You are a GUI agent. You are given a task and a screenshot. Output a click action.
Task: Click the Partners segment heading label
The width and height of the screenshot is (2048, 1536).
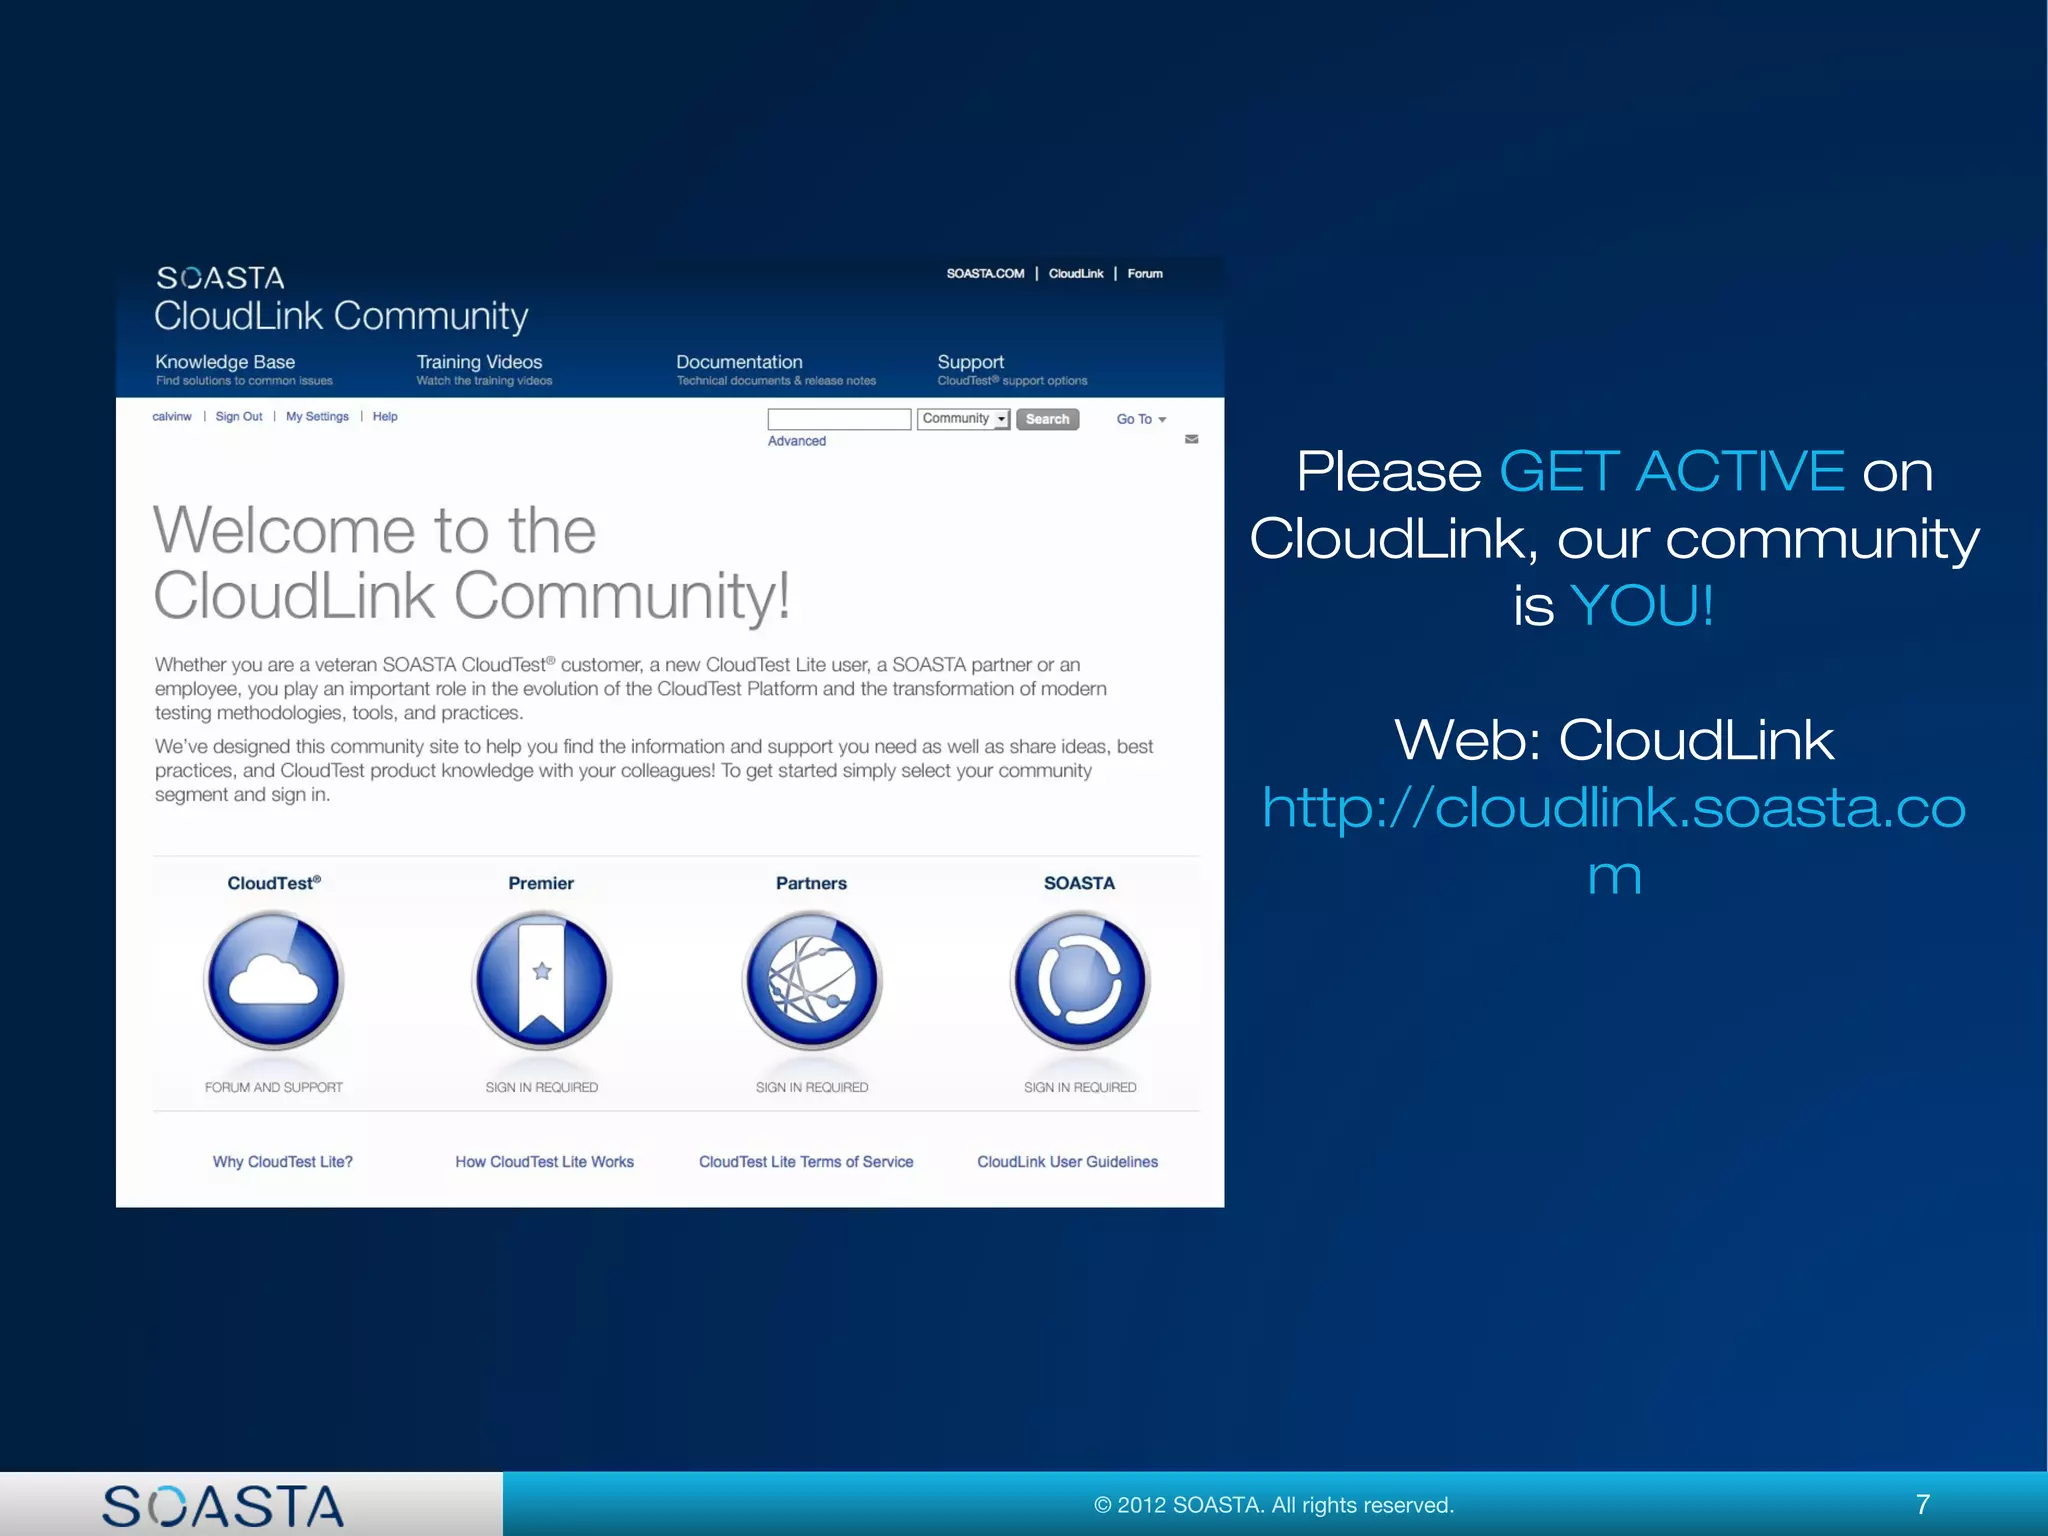click(811, 883)
